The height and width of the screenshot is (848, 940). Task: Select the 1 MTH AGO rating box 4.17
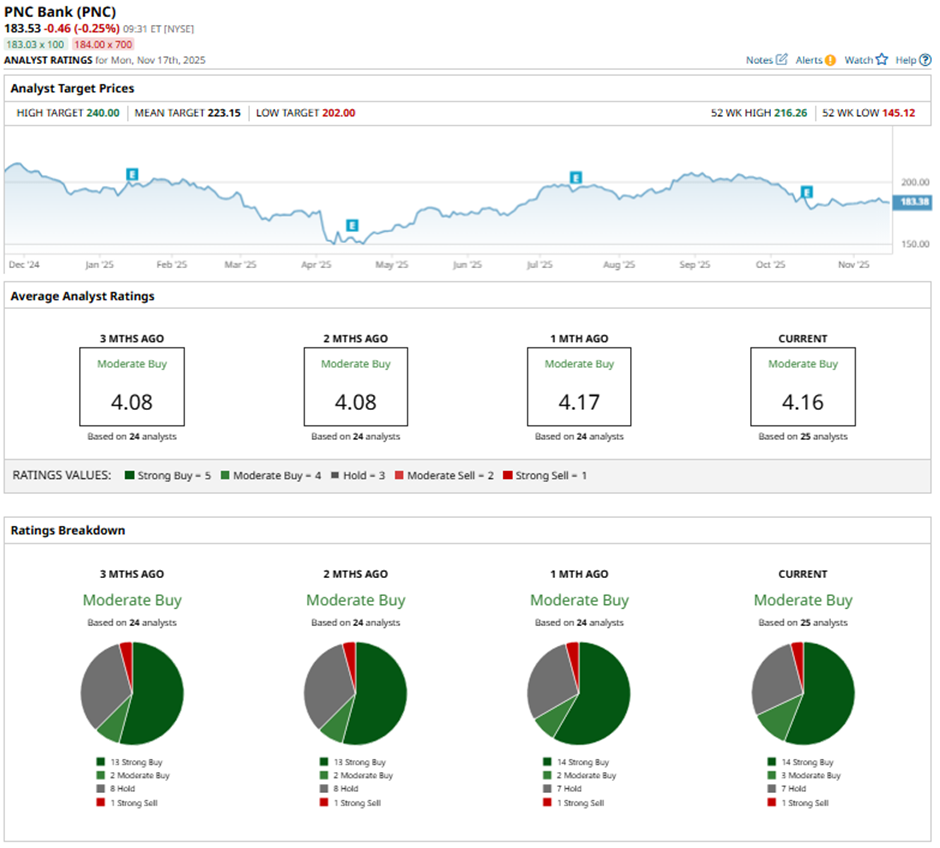coord(579,388)
